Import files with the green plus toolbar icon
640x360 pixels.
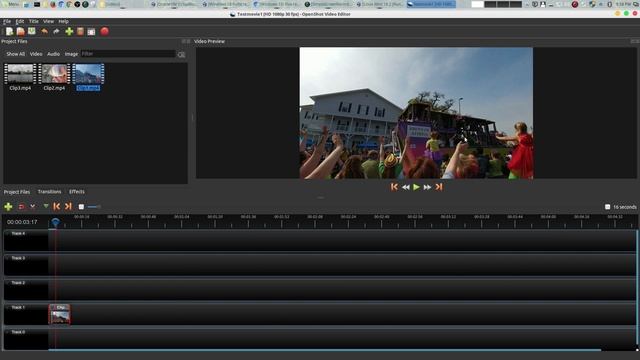[69, 31]
